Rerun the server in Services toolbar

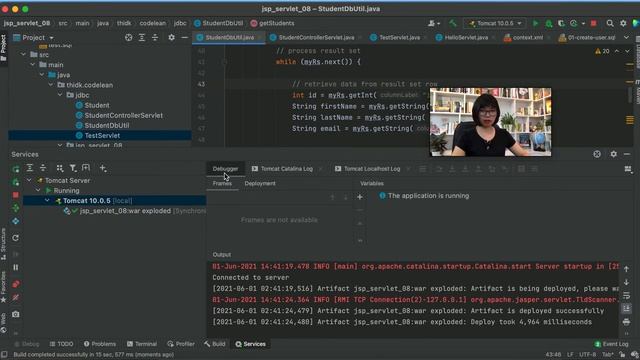pyautogui.click(x=16, y=169)
